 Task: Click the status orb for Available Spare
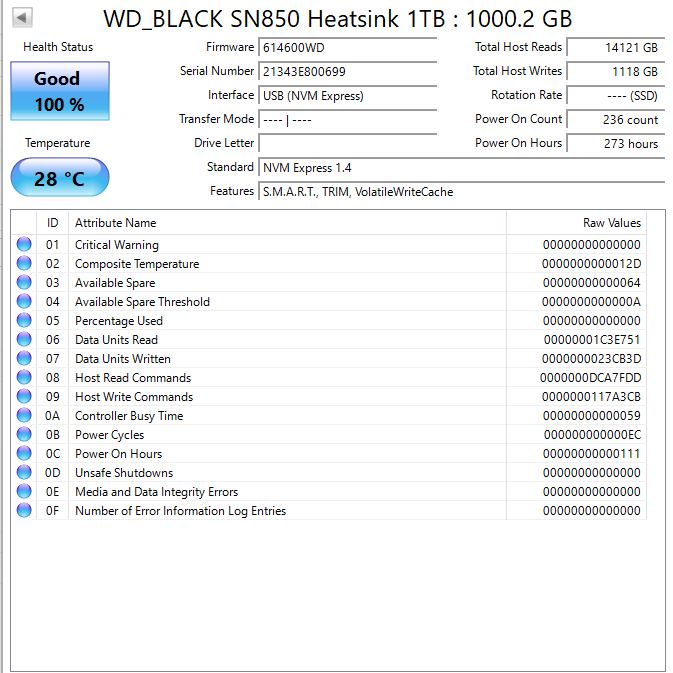(x=24, y=282)
